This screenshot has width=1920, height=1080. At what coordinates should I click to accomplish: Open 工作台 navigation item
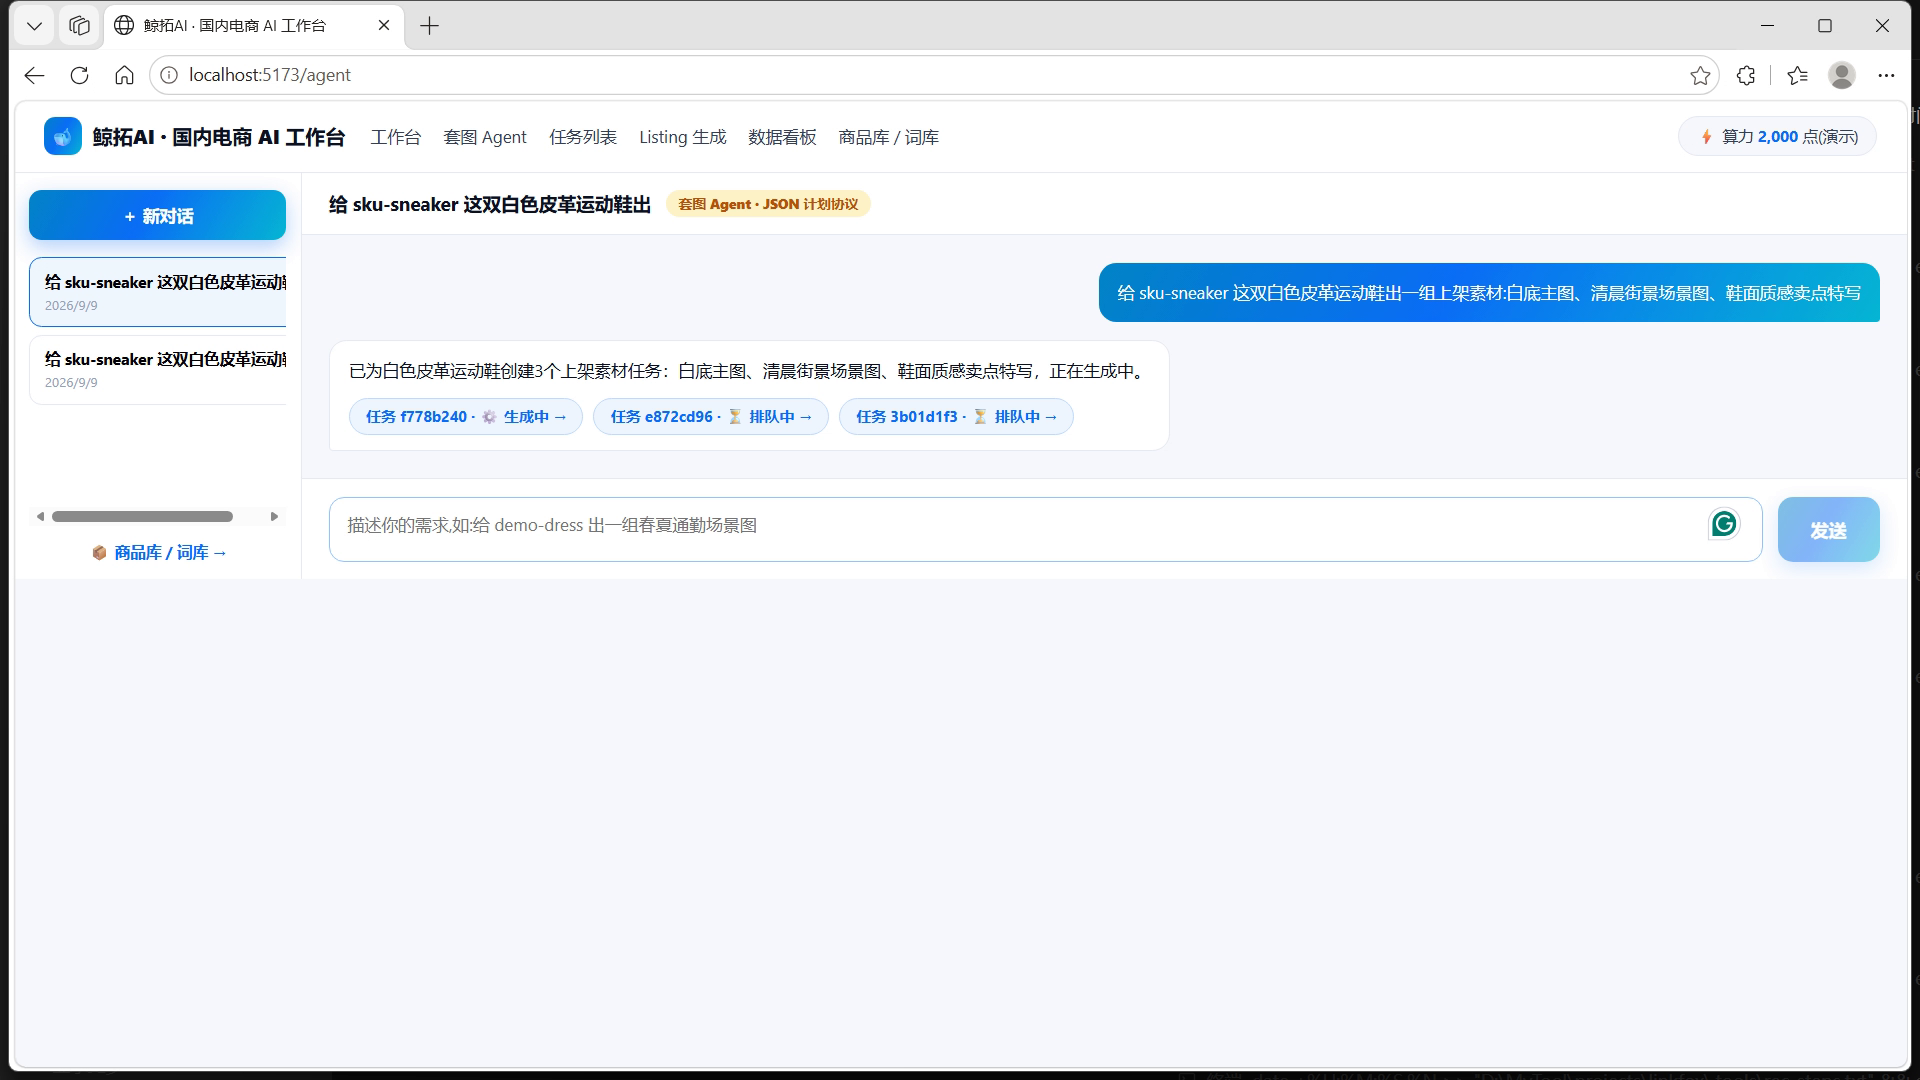[396, 137]
